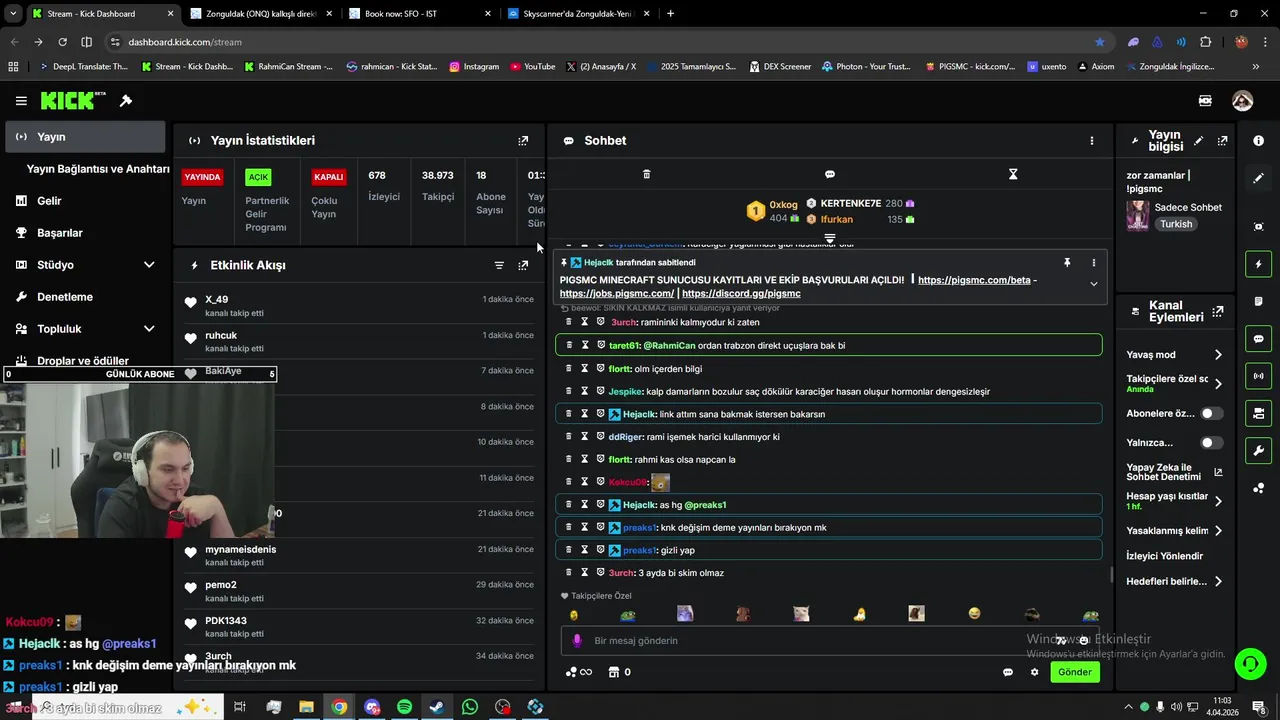The width and height of the screenshot is (1280, 720).
Task: Timeout flortt's 'olm içerden bilgi' message via hourglass
Action: [585, 368]
